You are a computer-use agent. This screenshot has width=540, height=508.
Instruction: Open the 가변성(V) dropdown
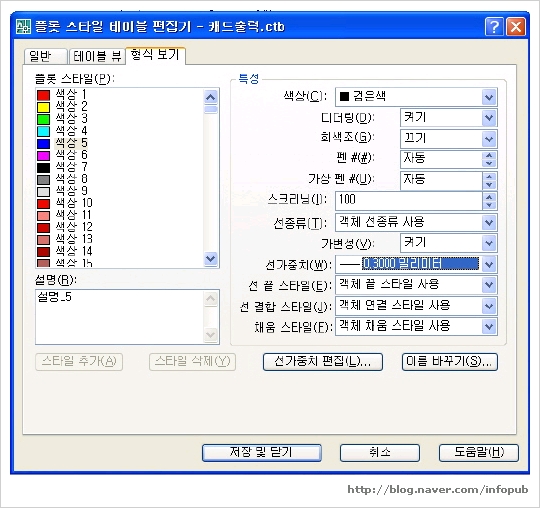coord(489,243)
